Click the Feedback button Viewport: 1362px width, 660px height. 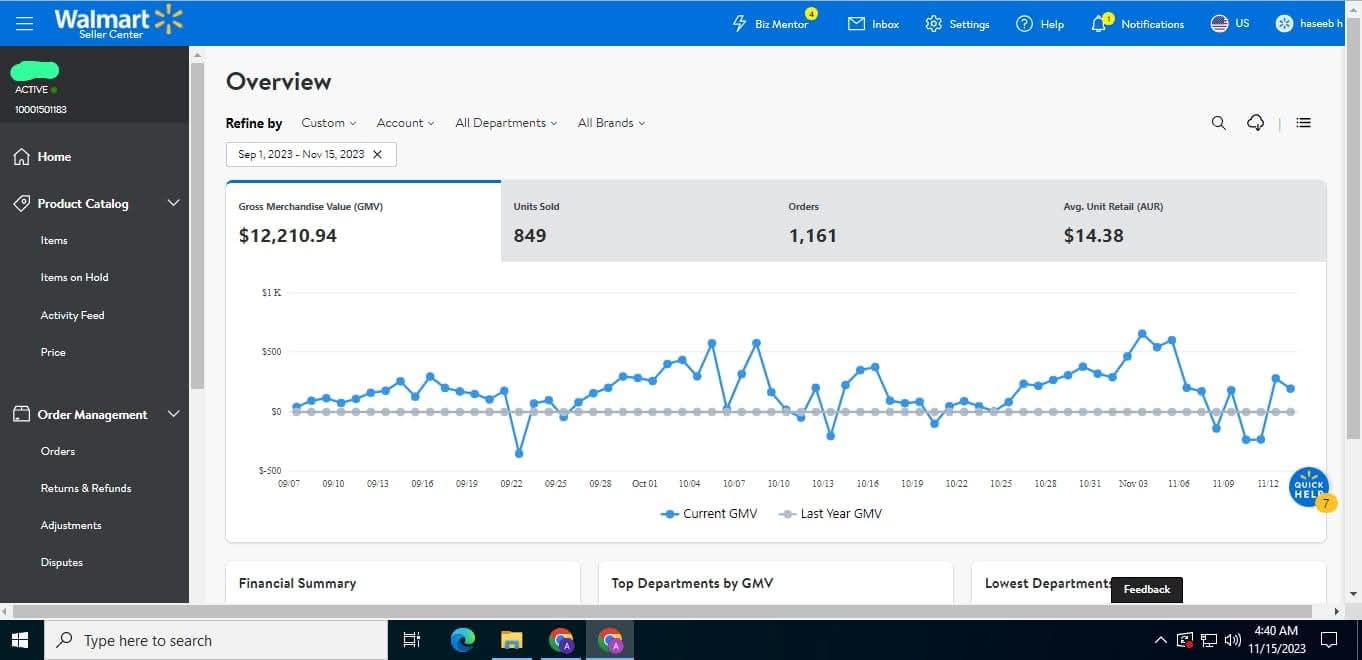[x=1147, y=589]
